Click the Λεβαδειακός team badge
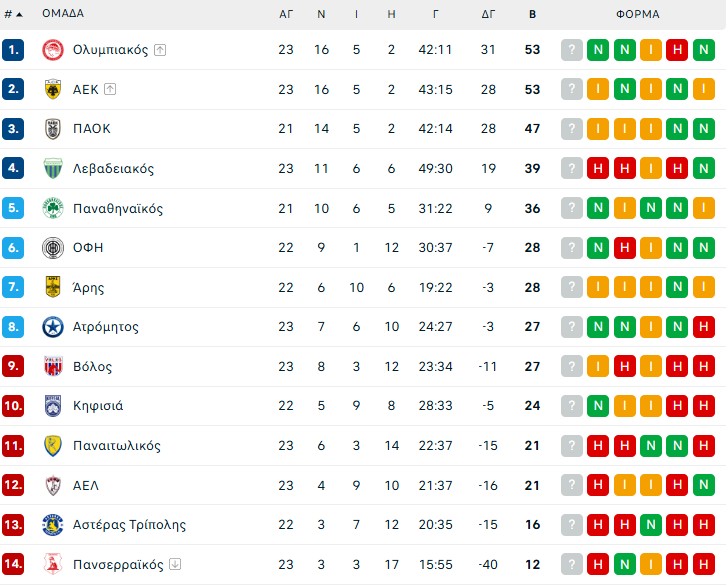The image size is (728, 586). (x=53, y=168)
